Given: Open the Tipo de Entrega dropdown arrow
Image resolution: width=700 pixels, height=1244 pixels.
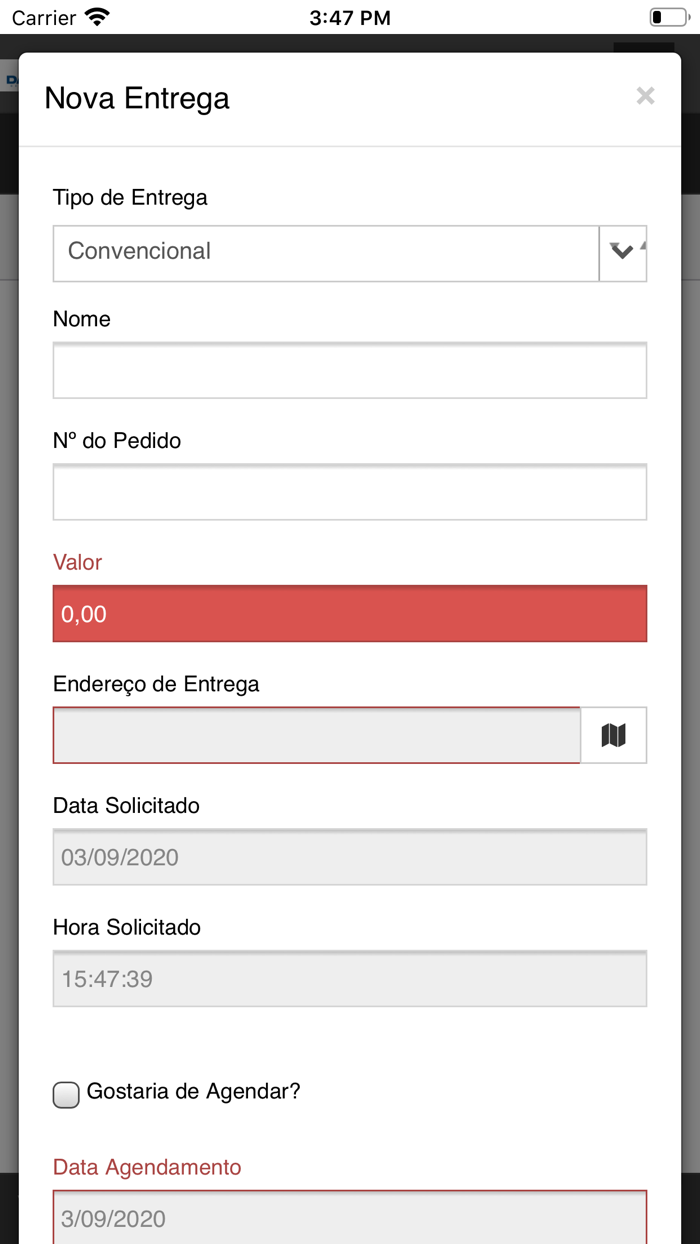Looking at the screenshot, I should click(622, 252).
